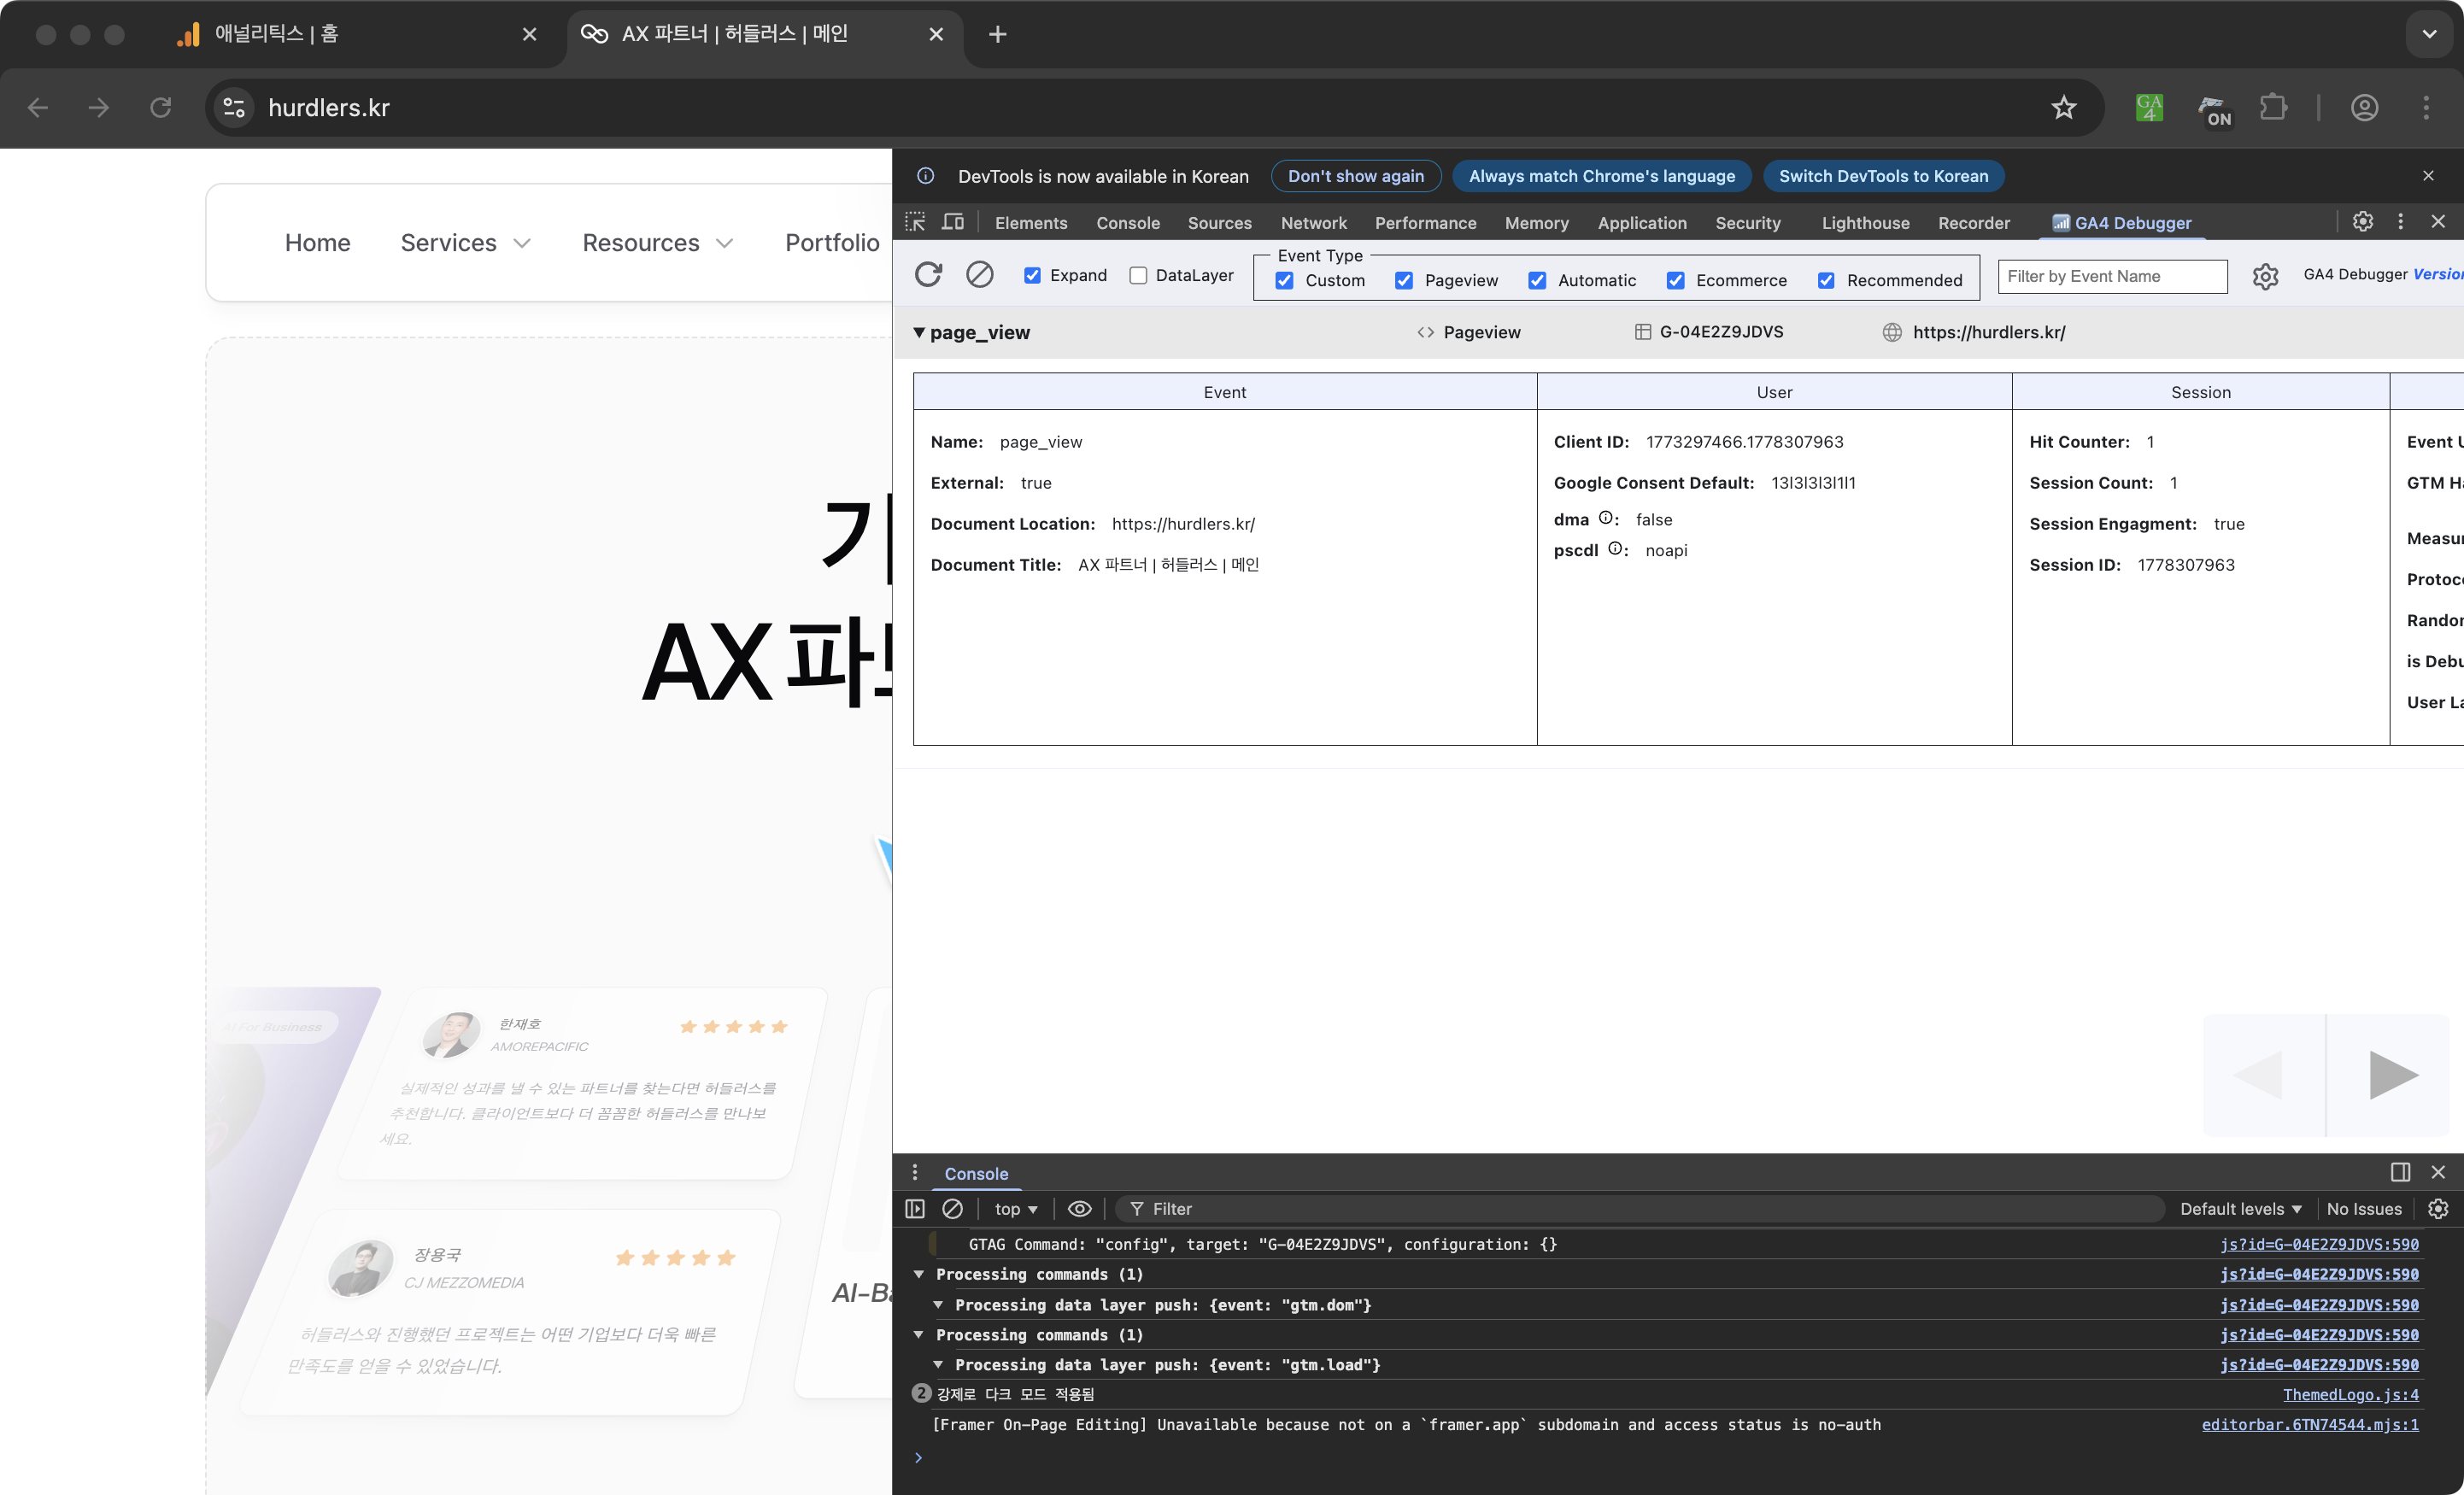Open the console drawer three-dot menu
The image size is (2464, 1495).
[x=915, y=1172]
